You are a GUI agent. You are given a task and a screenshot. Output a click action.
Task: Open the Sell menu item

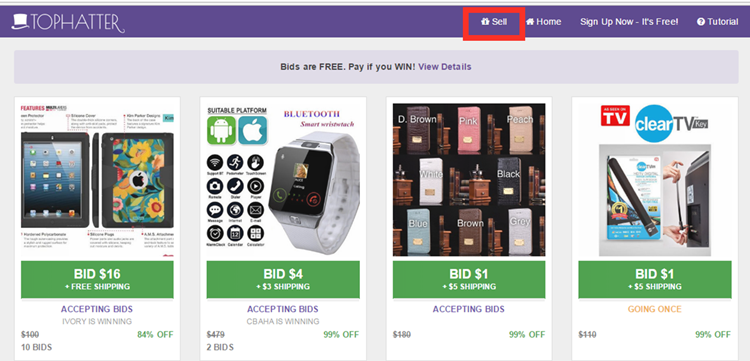tap(494, 22)
